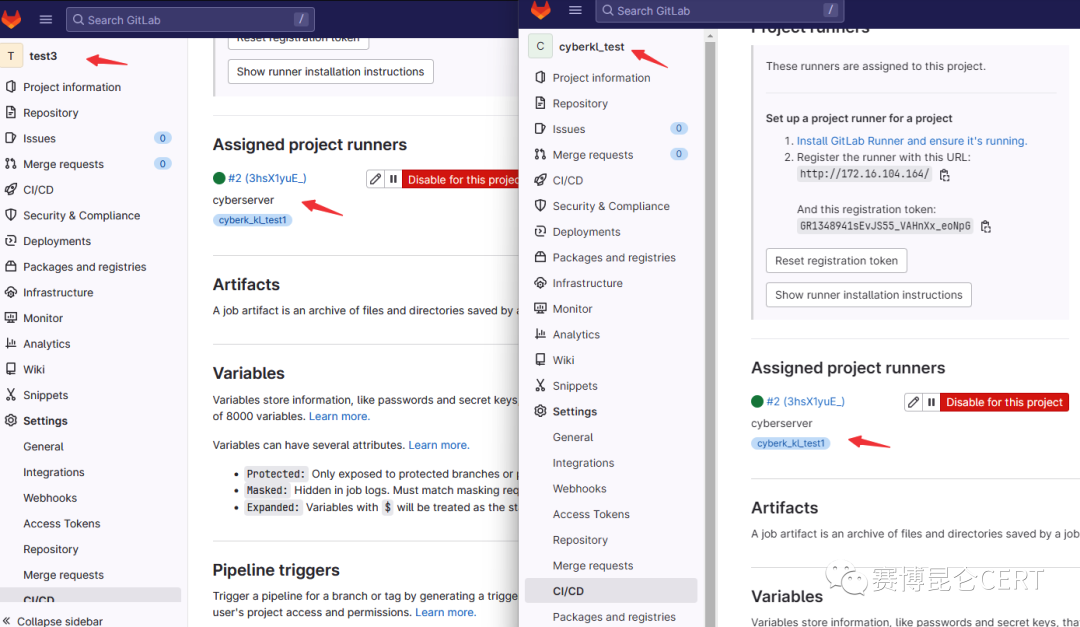Open the cyberkl_test project avatar

pos(540,46)
